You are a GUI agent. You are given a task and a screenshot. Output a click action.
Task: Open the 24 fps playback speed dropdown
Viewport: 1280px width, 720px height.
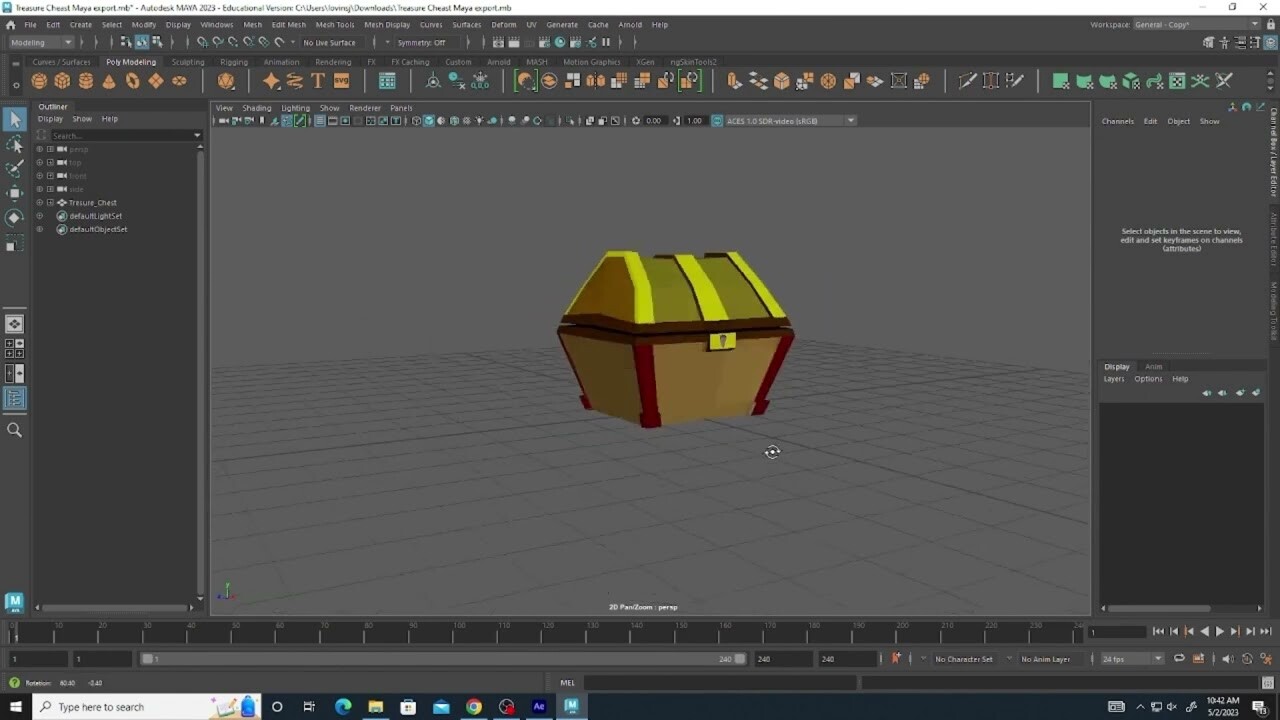[x=1157, y=658]
